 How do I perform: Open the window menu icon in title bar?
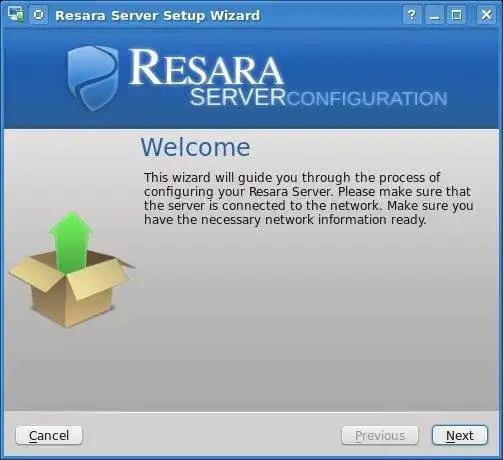16,14
